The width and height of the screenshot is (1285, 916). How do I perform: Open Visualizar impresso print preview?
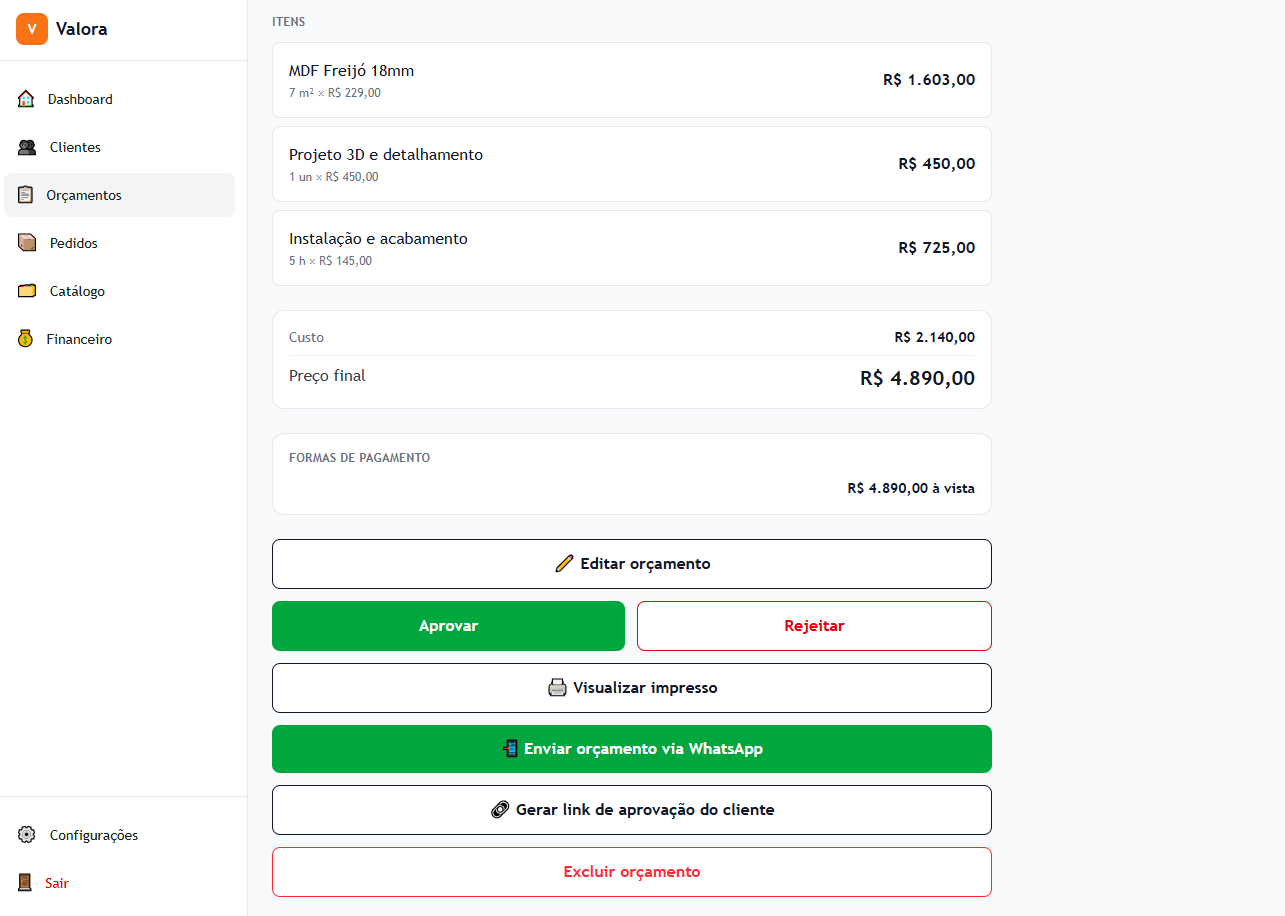click(632, 688)
